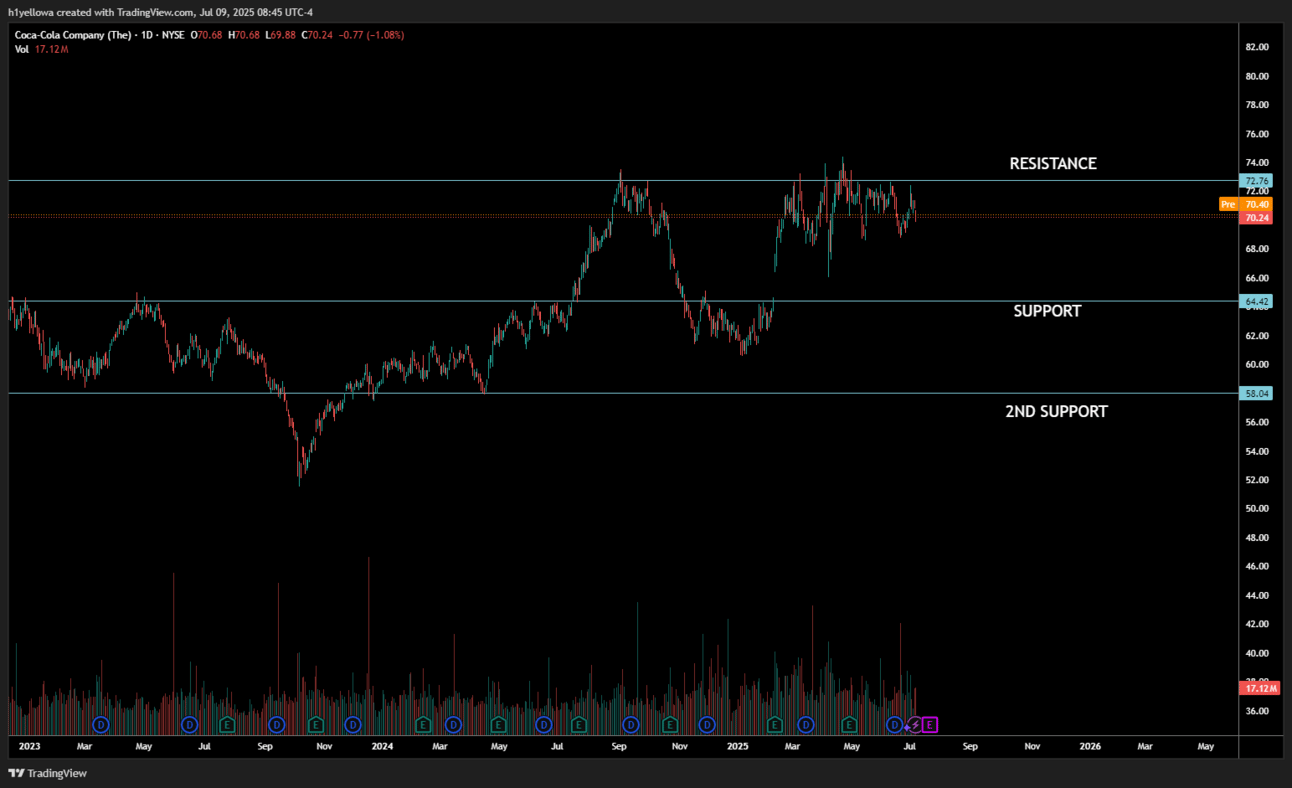Click the 50.00 price axis value
Image resolution: width=1292 pixels, height=788 pixels.
[1257, 508]
